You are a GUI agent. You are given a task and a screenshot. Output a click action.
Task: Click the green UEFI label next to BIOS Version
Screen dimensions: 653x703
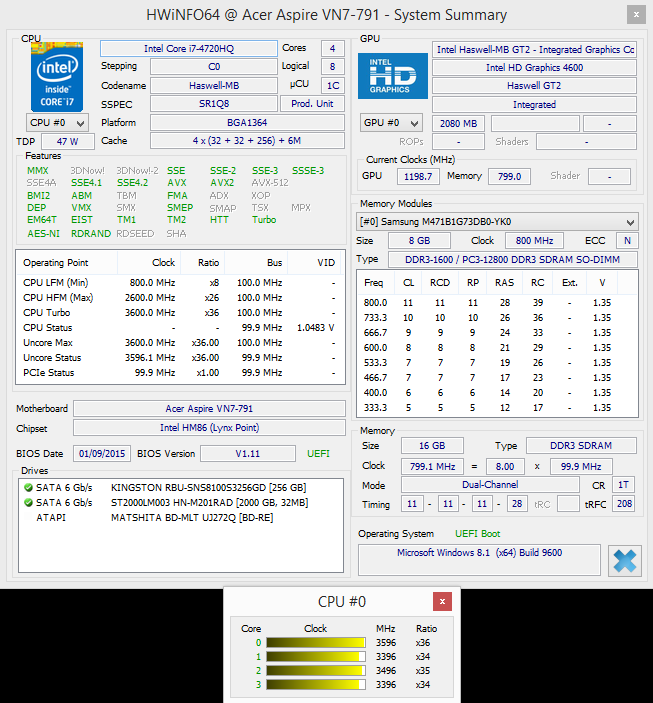point(318,454)
